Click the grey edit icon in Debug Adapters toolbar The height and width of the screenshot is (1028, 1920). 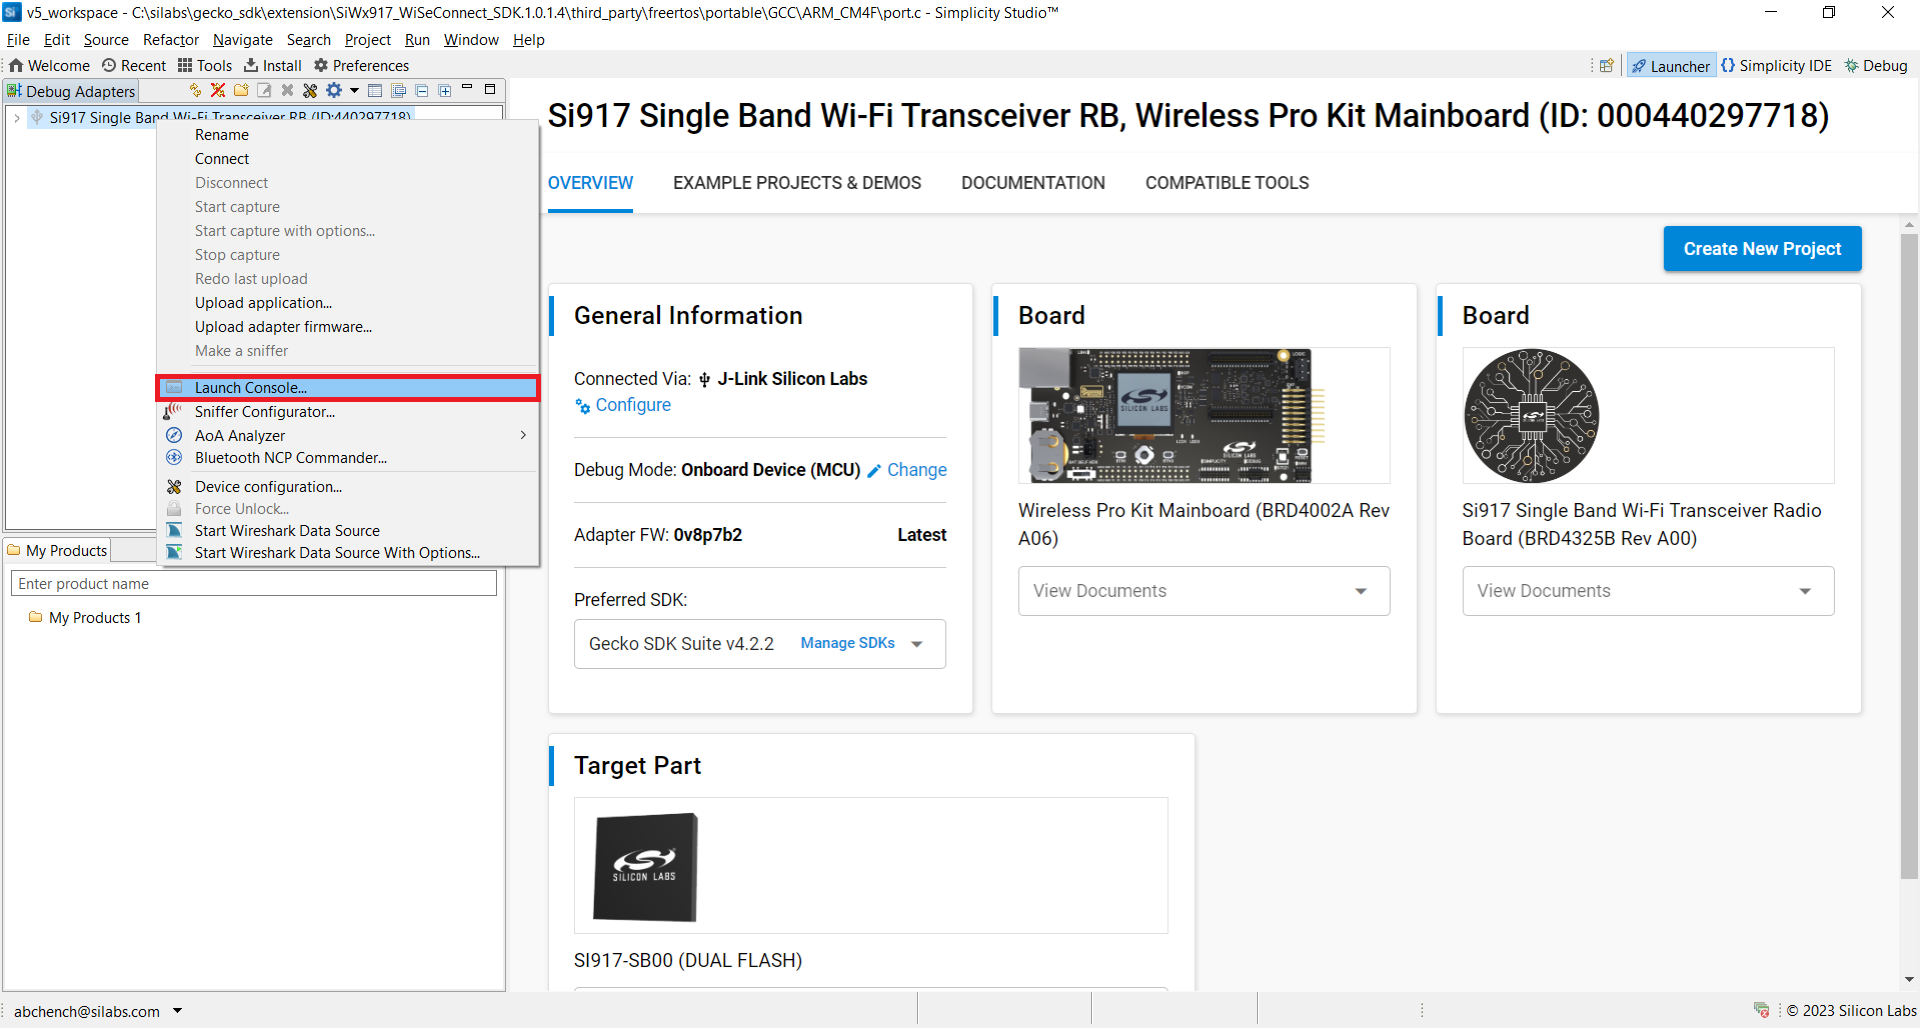coord(264,91)
